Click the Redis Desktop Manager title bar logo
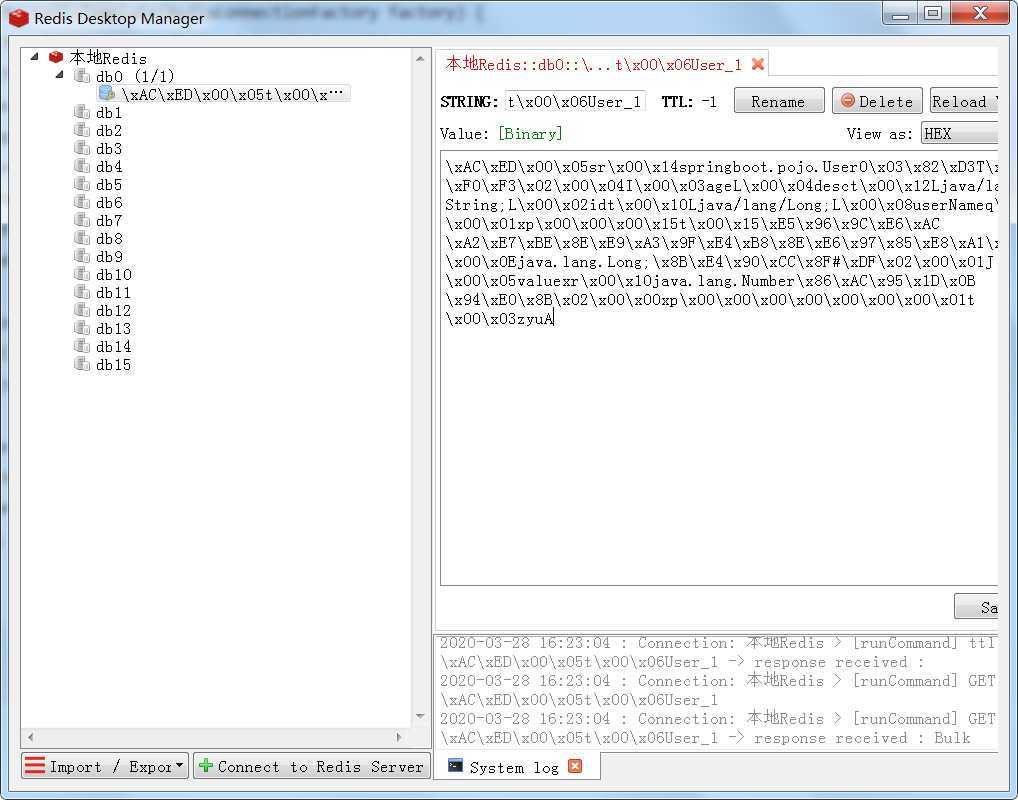Viewport: 1018px width, 800px height. (x=18, y=18)
